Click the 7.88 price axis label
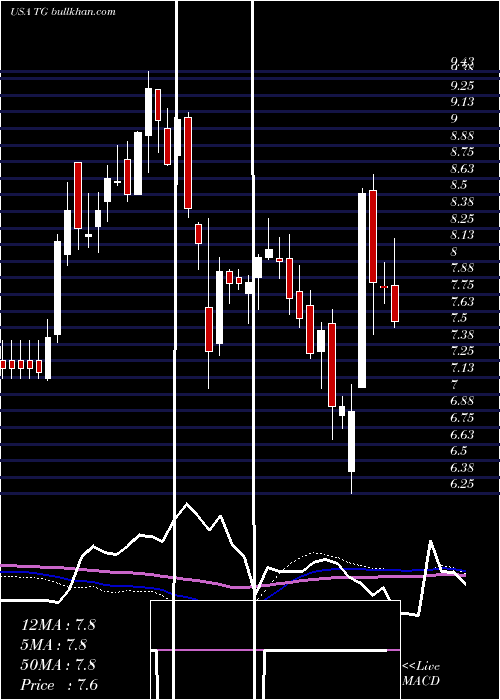Screen dimensions: 500x700 pos(462,268)
